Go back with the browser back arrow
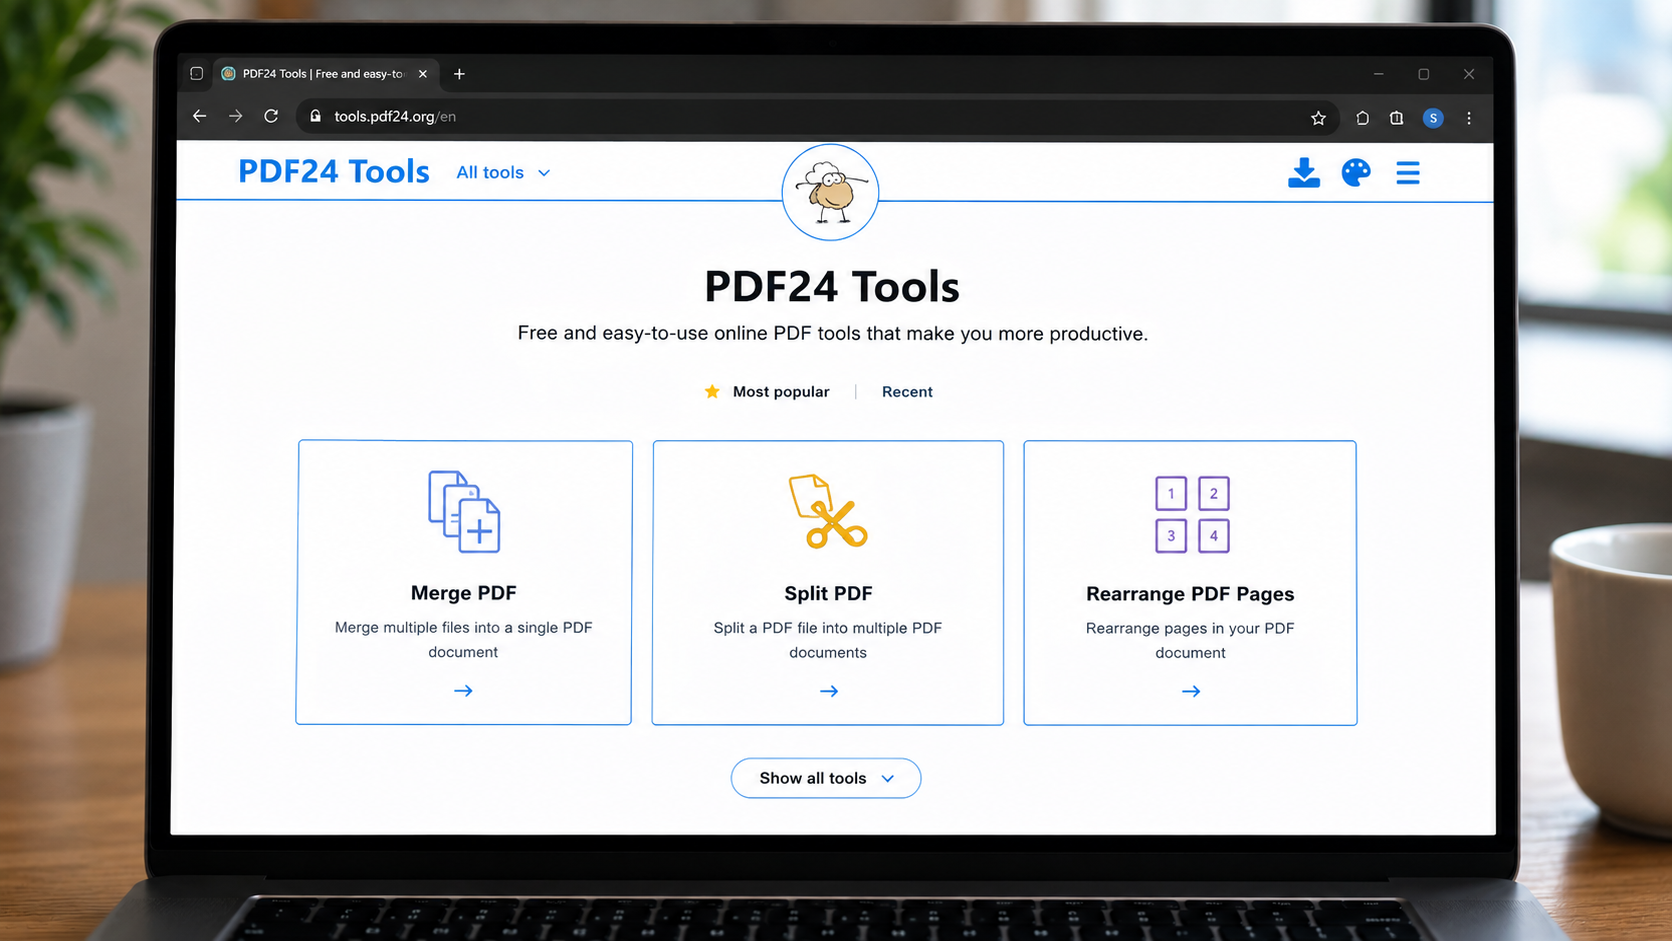This screenshot has height=941, width=1672. pyautogui.click(x=200, y=116)
